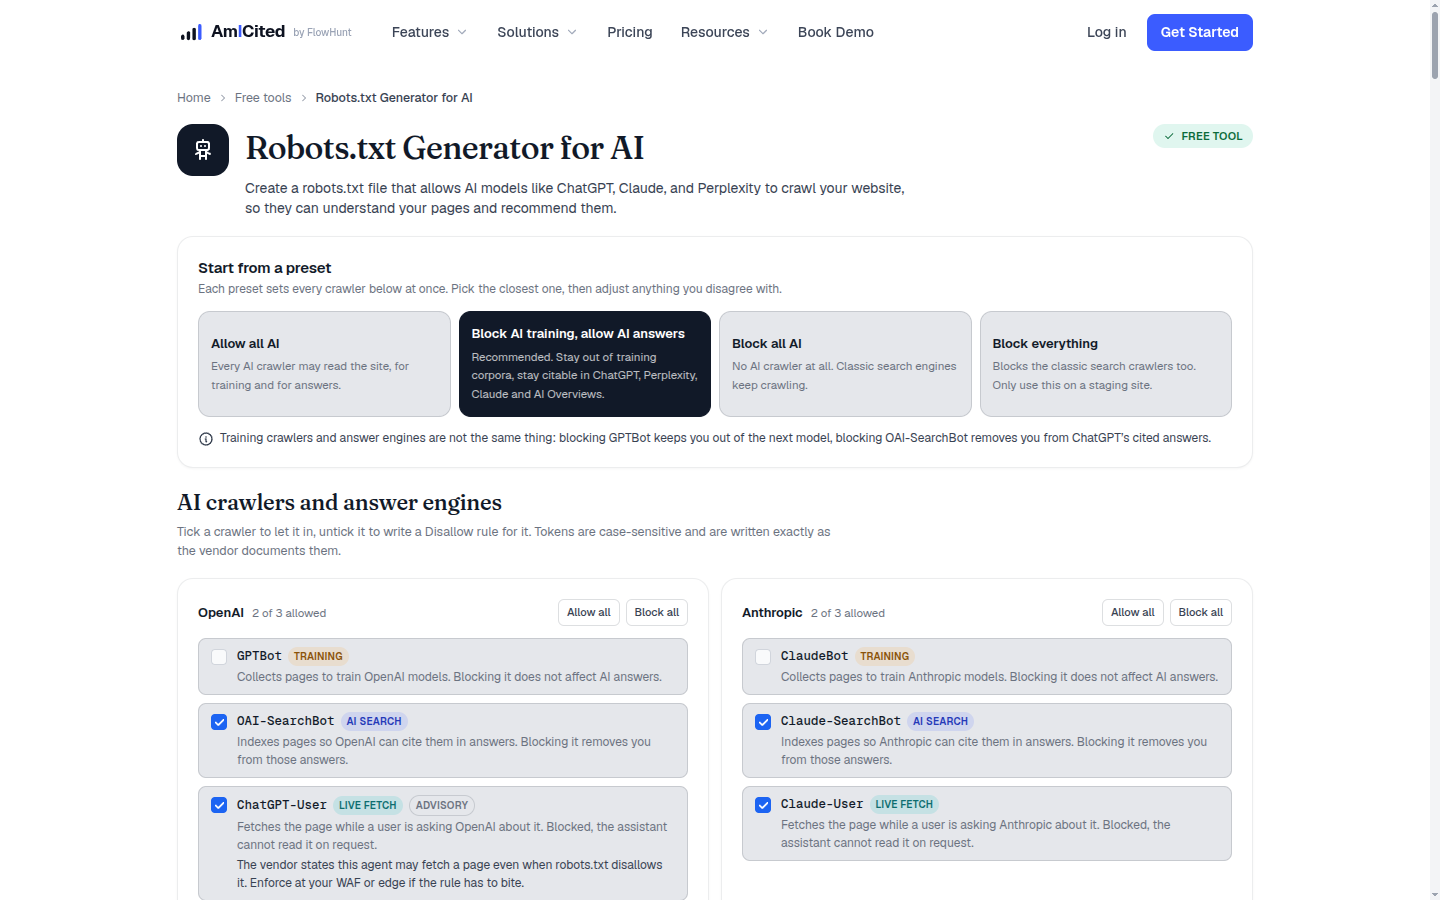Go to Free tools breadcrumb
This screenshot has width=1440, height=900.
click(263, 98)
